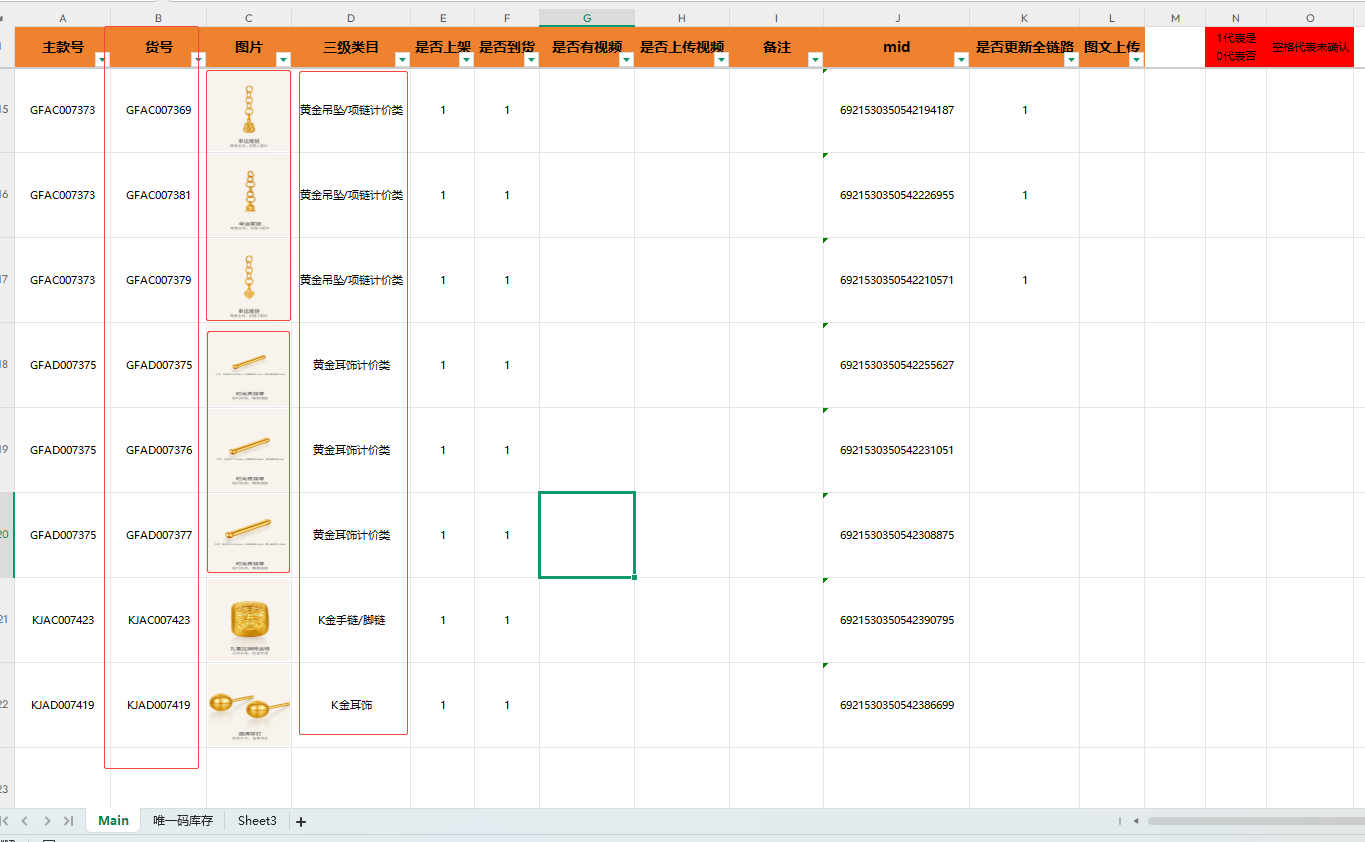Open filter for 是否更新全链路 column
1365x842 pixels.
[x=1071, y=60]
